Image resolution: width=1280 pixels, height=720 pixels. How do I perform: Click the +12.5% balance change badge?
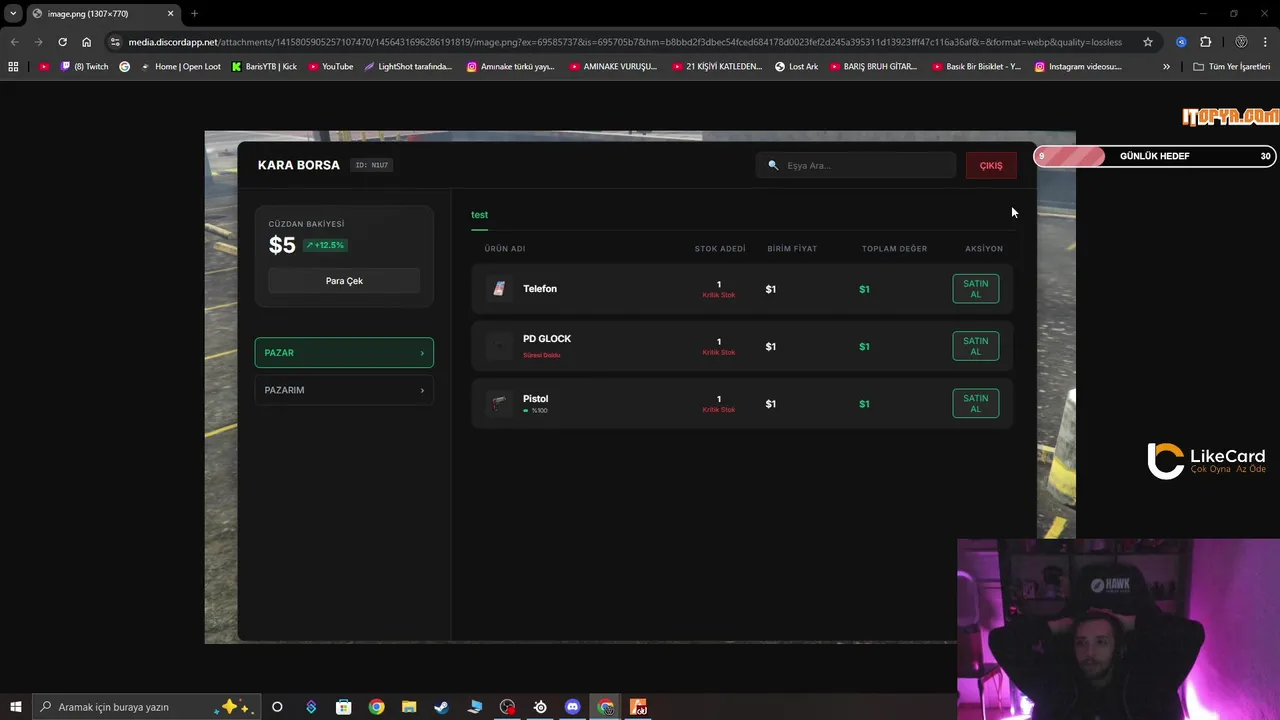coord(325,245)
